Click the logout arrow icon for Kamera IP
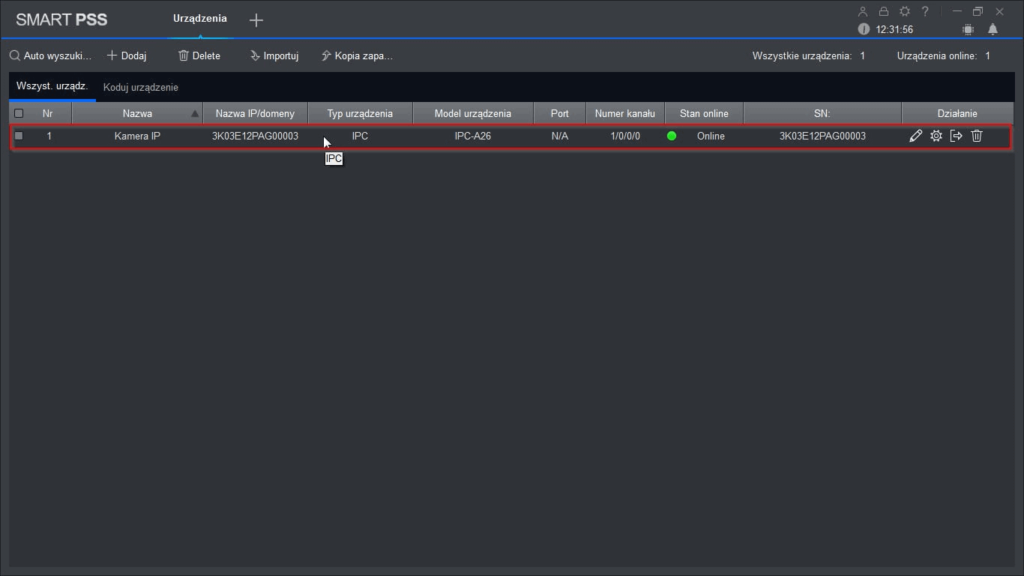Image resolution: width=1024 pixels, height=576 pixels. pyautogui.click(x=956, y=136)
